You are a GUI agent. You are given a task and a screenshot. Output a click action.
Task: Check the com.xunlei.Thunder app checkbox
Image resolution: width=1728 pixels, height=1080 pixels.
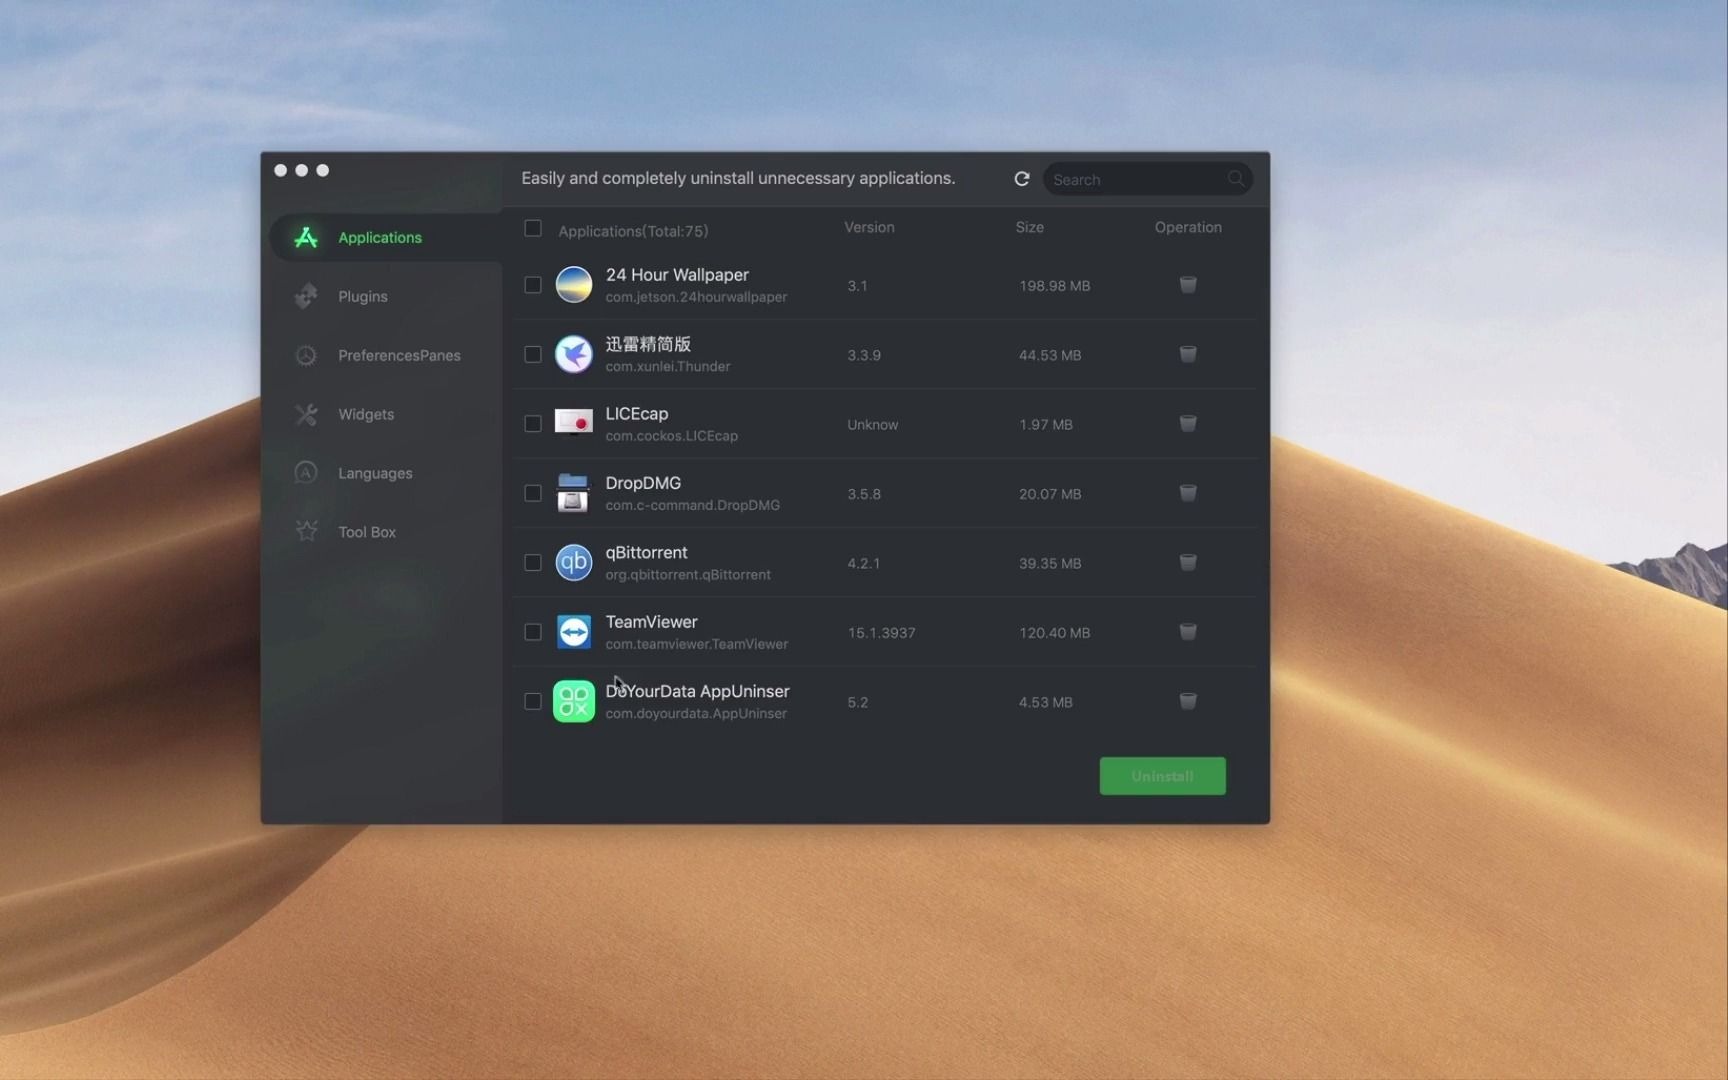pos(533,354)
